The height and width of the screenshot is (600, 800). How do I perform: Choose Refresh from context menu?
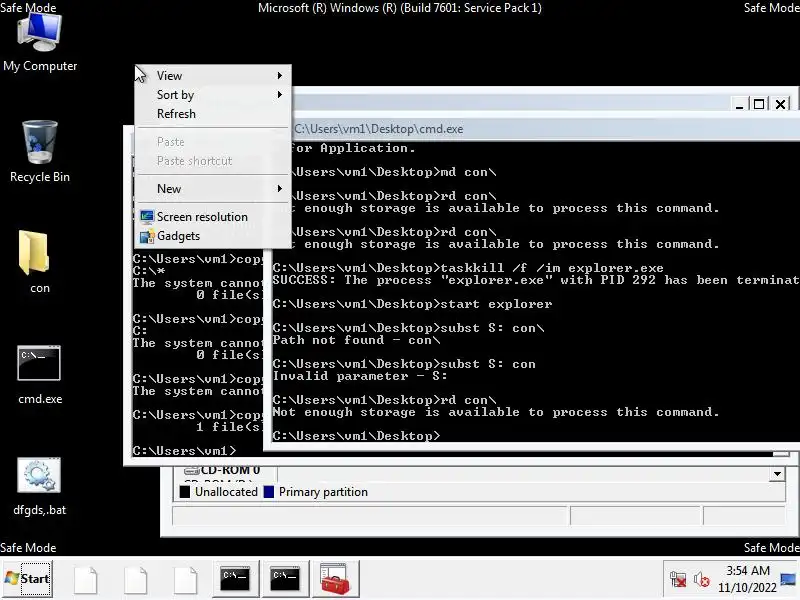[213, 114]
